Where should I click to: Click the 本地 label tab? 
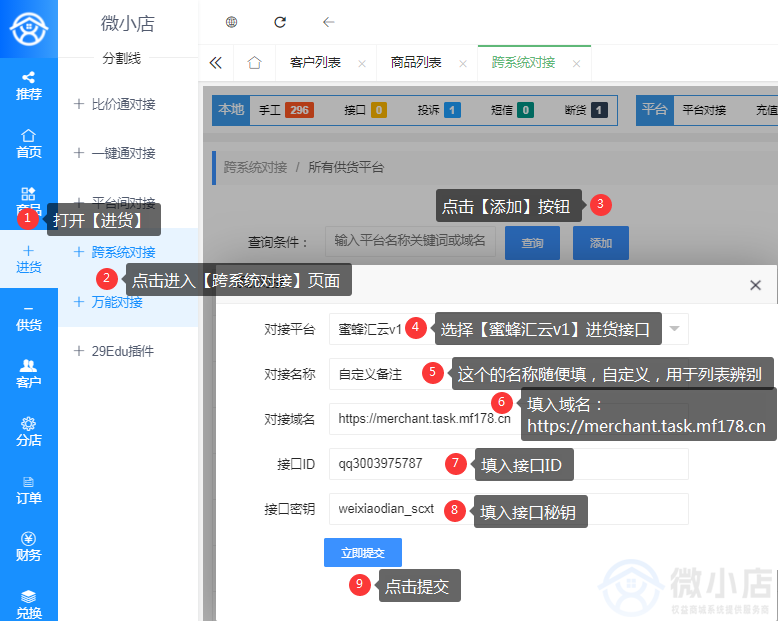(231, 110)
